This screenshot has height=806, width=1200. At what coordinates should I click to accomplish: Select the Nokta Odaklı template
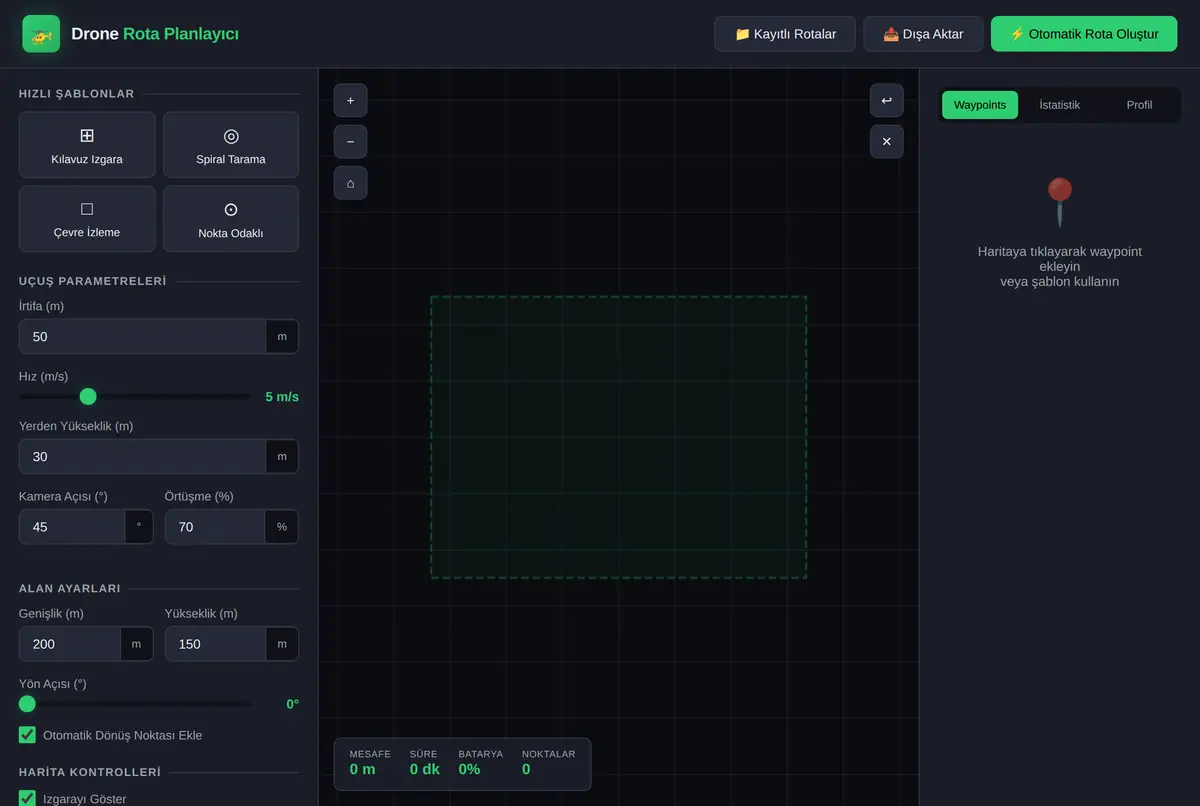[x=231, y=219]
